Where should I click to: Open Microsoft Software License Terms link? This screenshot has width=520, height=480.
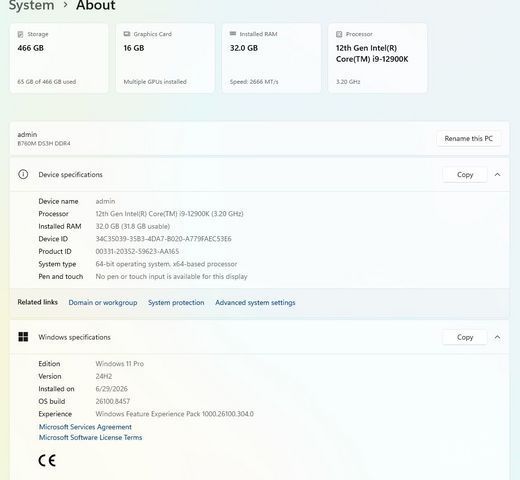(90, 437)
